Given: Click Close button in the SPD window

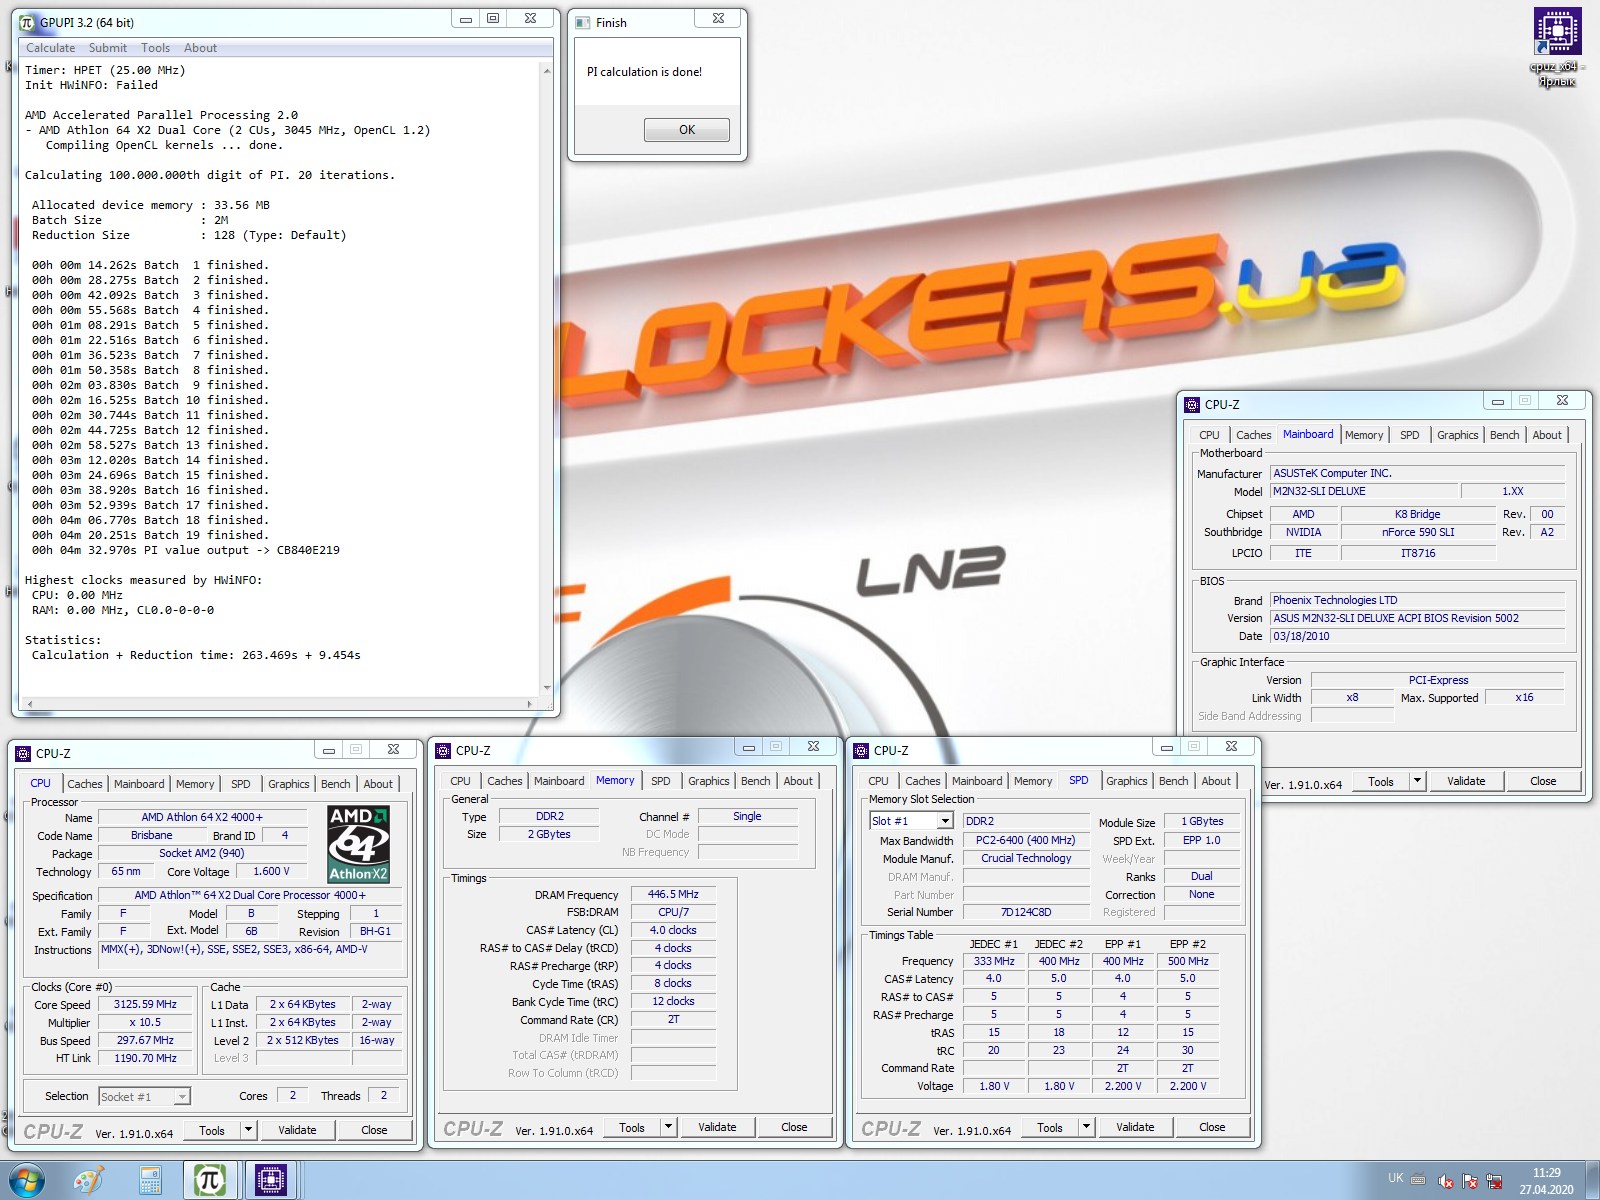Looking at the screenshot, I should pos(1212,1127).
